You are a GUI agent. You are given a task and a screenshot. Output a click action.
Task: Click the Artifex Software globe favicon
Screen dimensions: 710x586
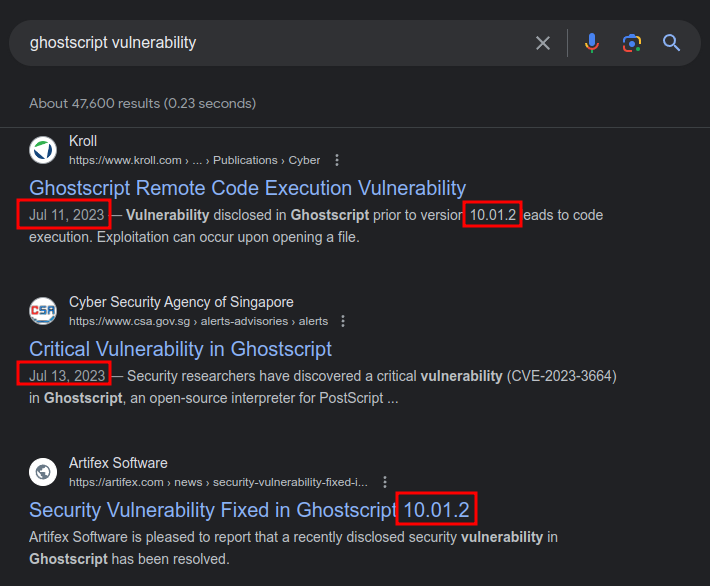(43, 472)
